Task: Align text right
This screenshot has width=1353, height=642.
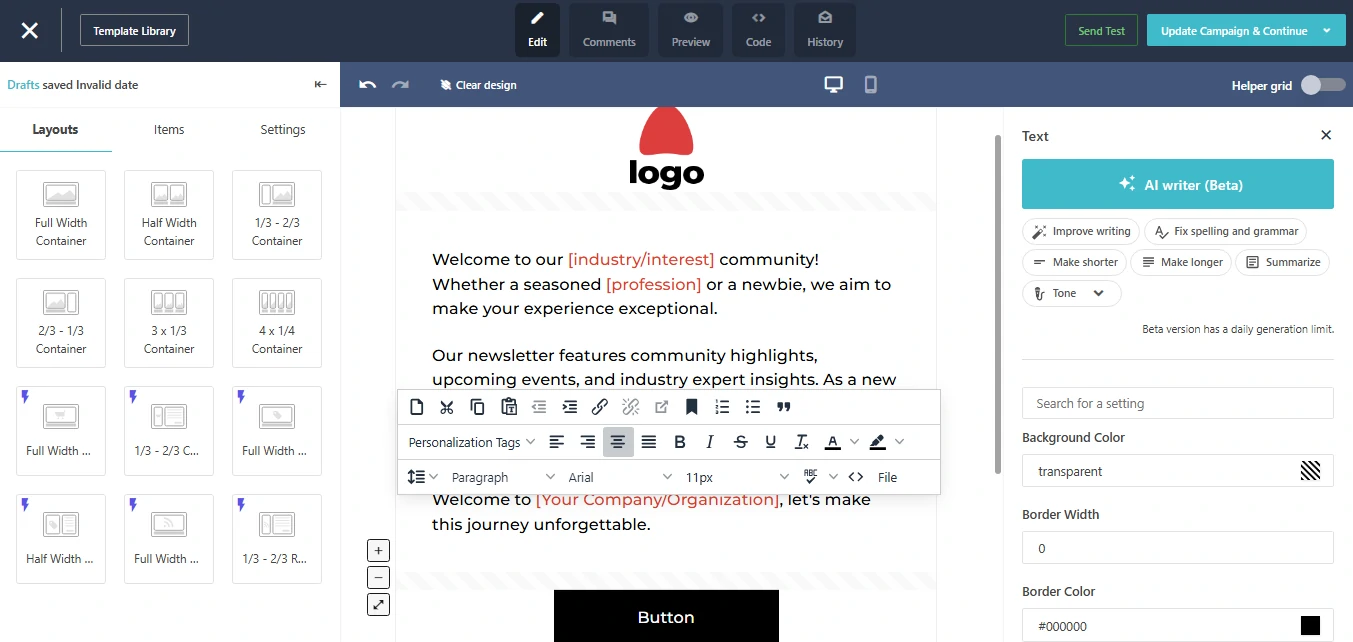Action: [x=588, y=442]
